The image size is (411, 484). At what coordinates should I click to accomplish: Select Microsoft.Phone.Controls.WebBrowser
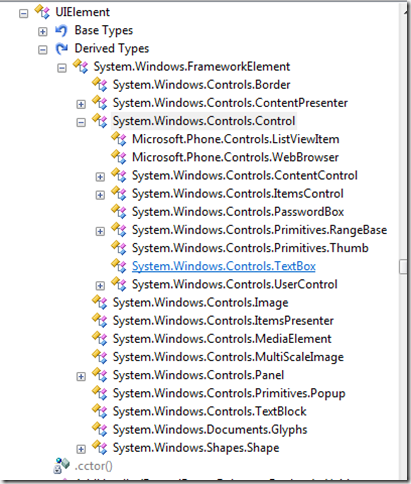click(x=235, y=157)
